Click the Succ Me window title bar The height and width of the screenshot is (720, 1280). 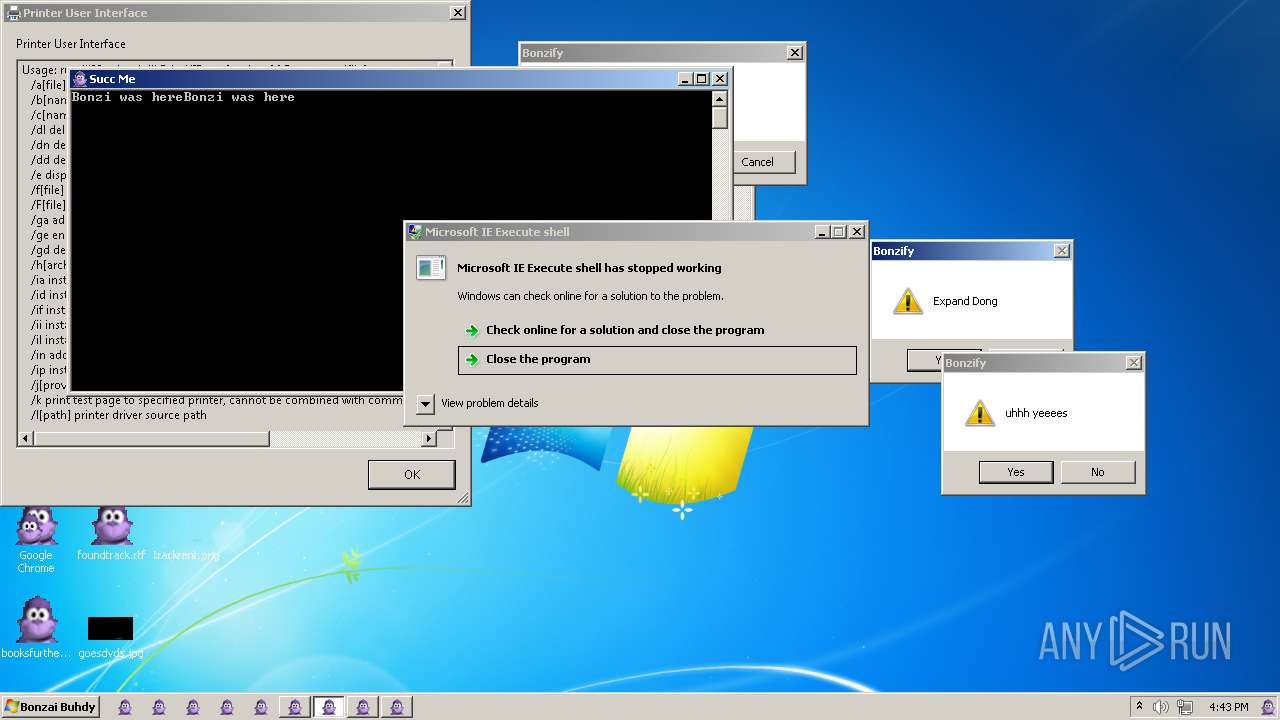tap(400, 79)
